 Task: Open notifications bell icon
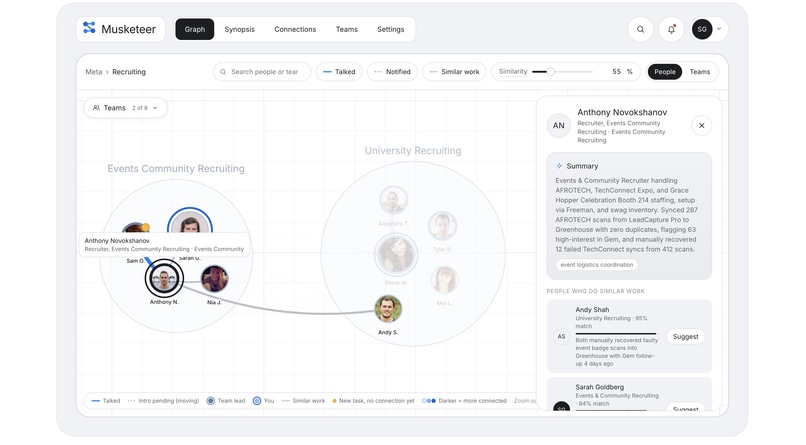671,29
